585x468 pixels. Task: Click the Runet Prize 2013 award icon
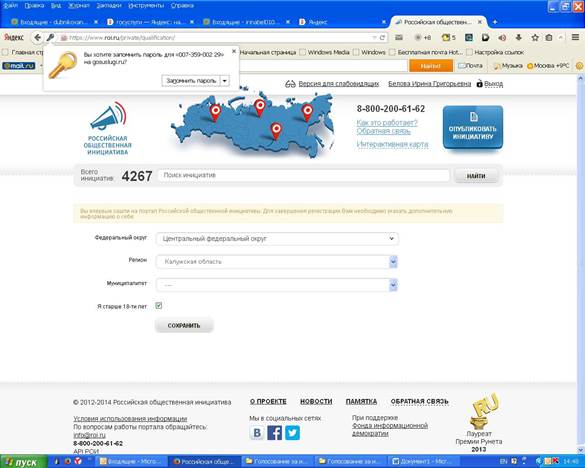pyautogui.click(x=484, y=411)
